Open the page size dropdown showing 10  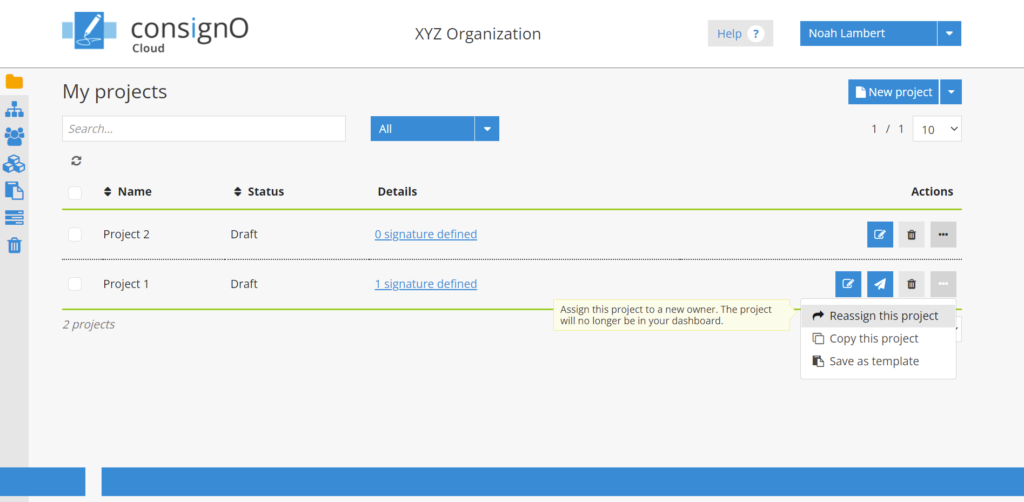coord(937,129)
